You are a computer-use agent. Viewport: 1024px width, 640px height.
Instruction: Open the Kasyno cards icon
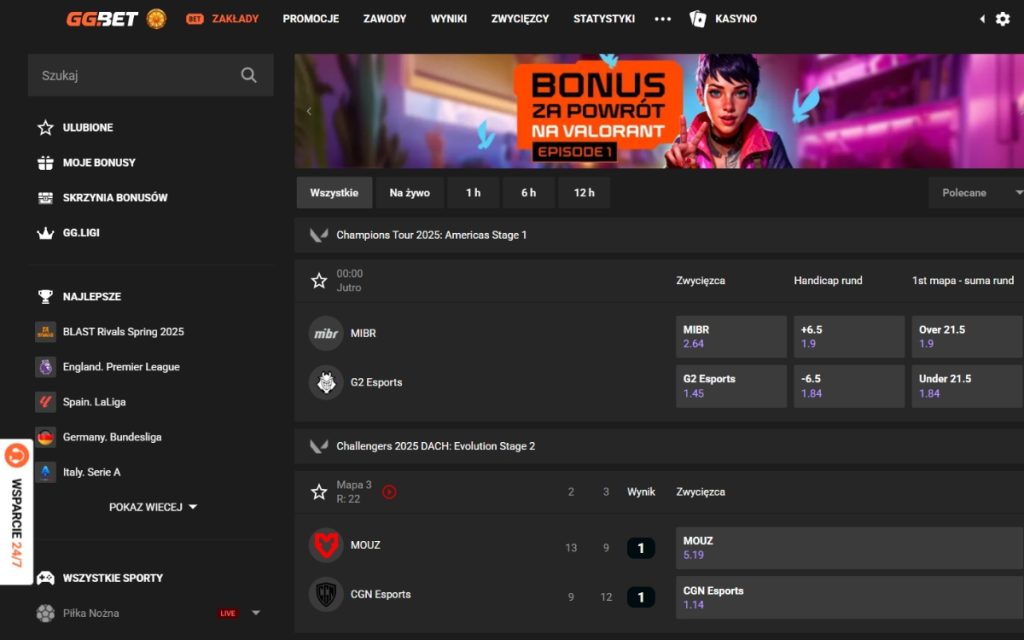698,19
